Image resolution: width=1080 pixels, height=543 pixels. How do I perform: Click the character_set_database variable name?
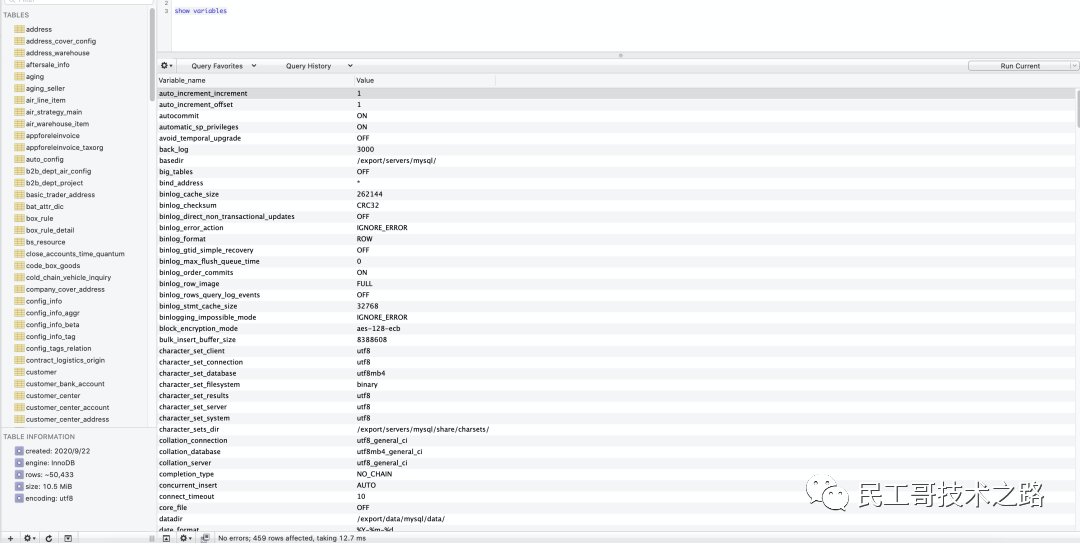coord(198,373)
